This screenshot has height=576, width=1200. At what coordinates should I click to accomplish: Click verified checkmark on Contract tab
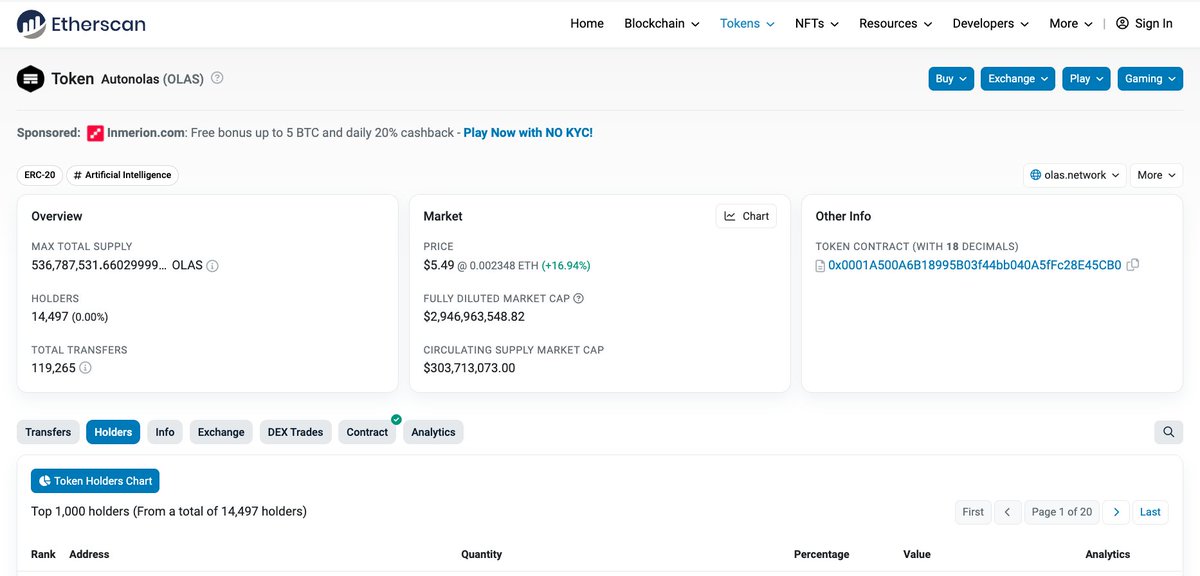point(396,419)
